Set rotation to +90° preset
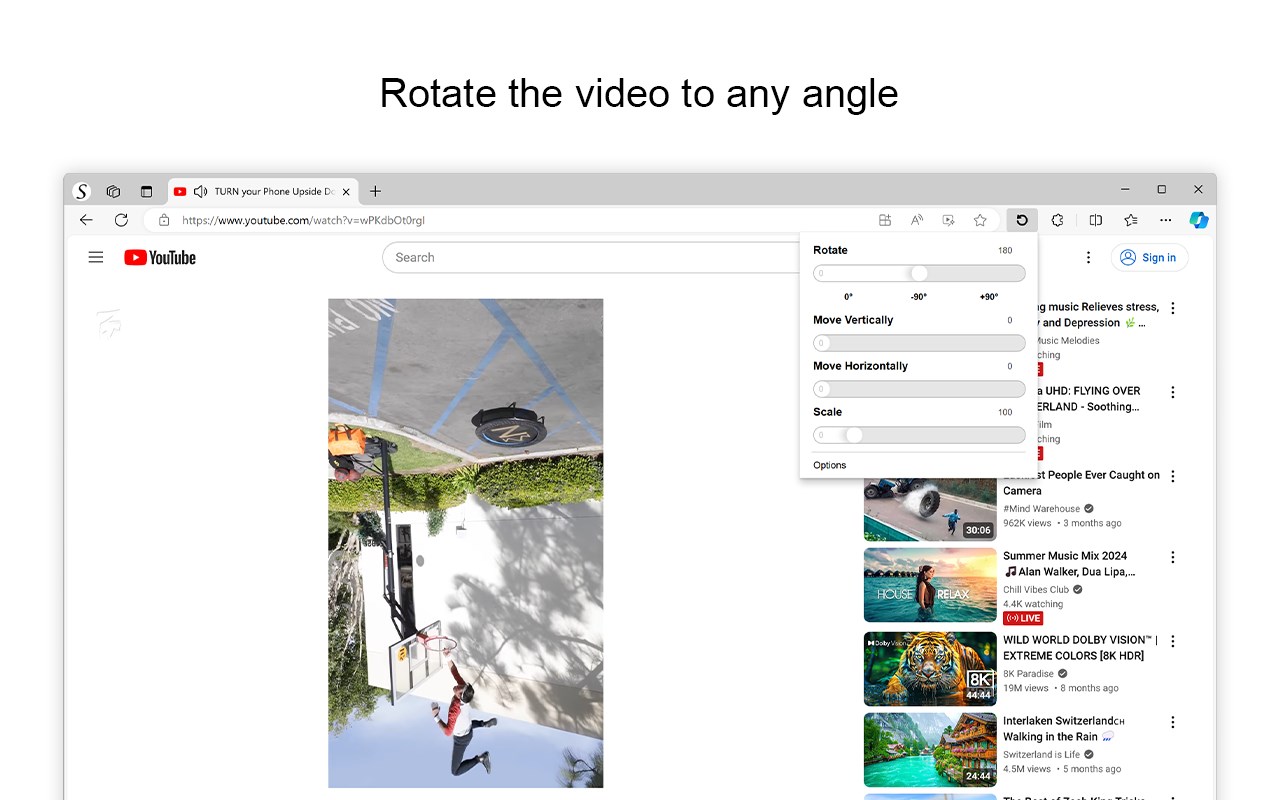This screenshot has height=800, width=1280. coord(989,297)
